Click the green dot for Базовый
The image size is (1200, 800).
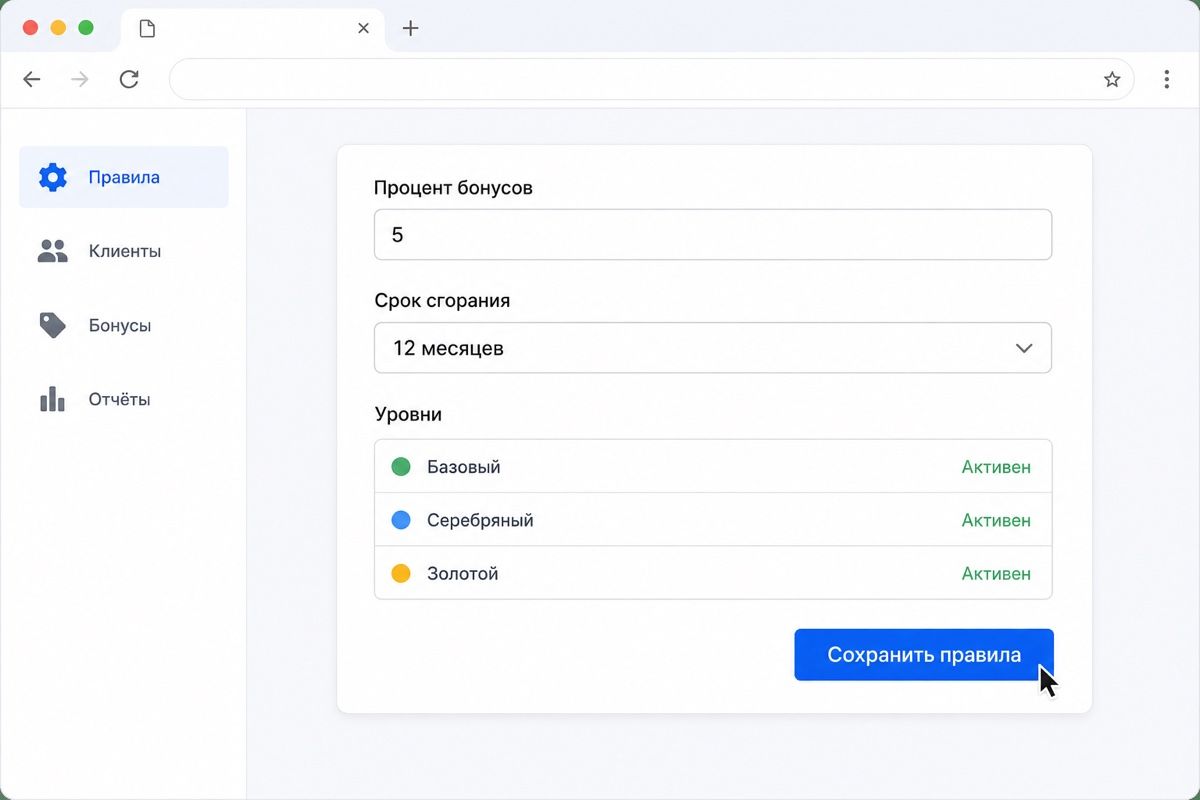point(401,467)
